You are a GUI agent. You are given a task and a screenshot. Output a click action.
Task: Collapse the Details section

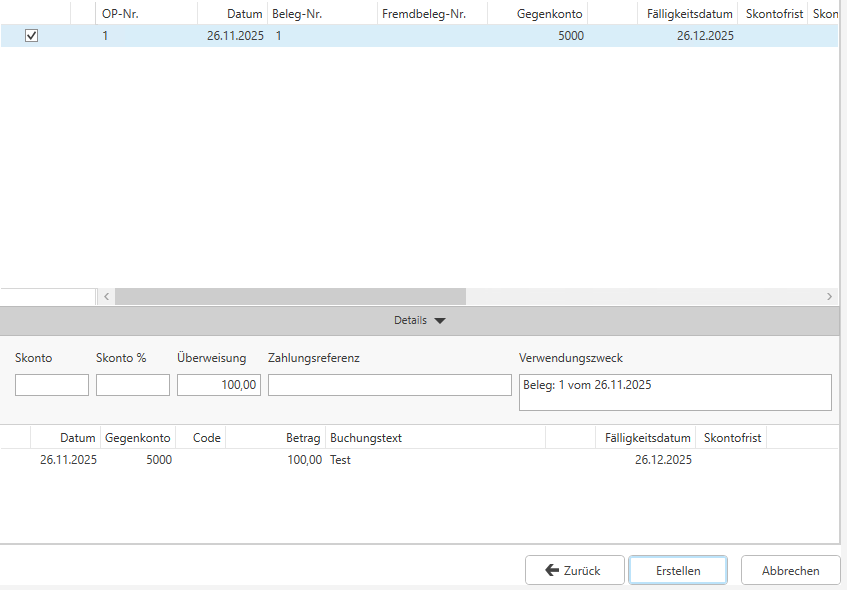click(420, 321)
